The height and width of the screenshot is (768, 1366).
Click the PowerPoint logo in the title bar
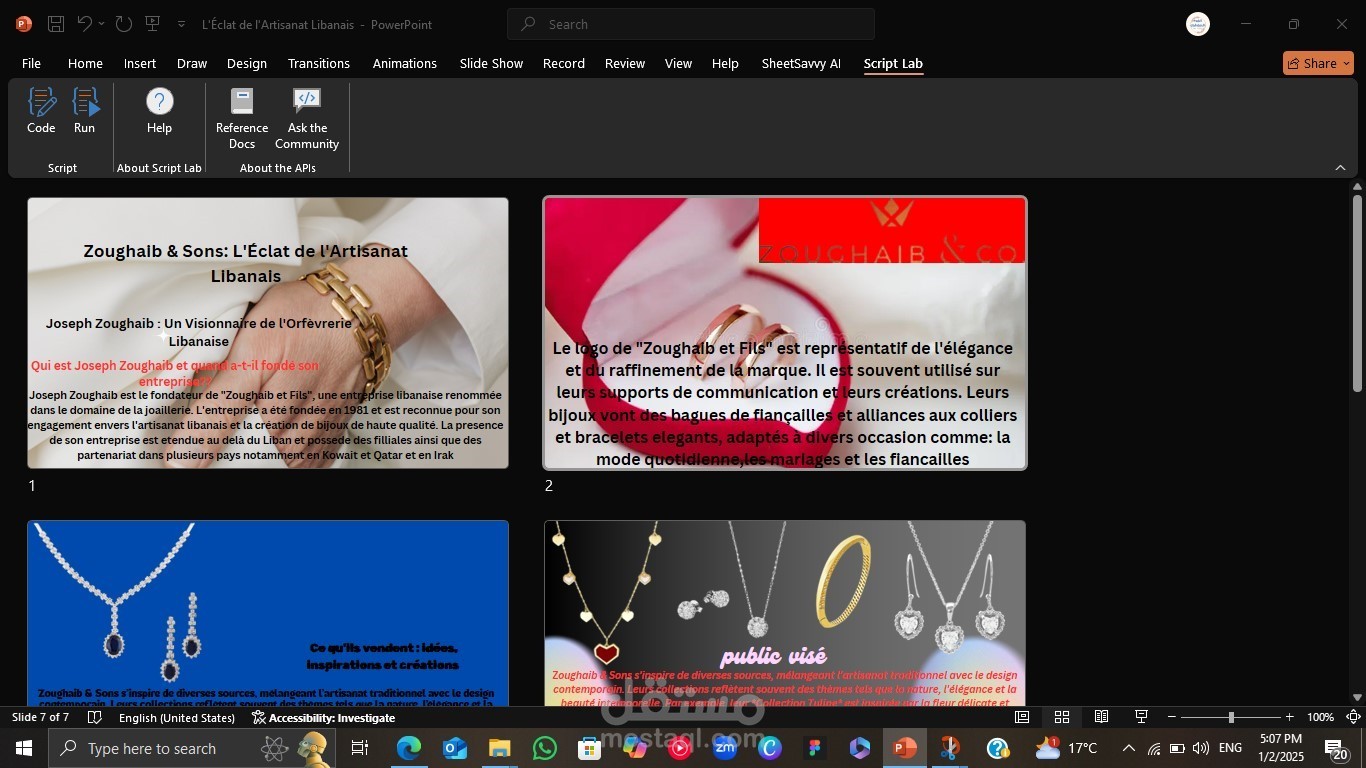click(x=24, y=24)
